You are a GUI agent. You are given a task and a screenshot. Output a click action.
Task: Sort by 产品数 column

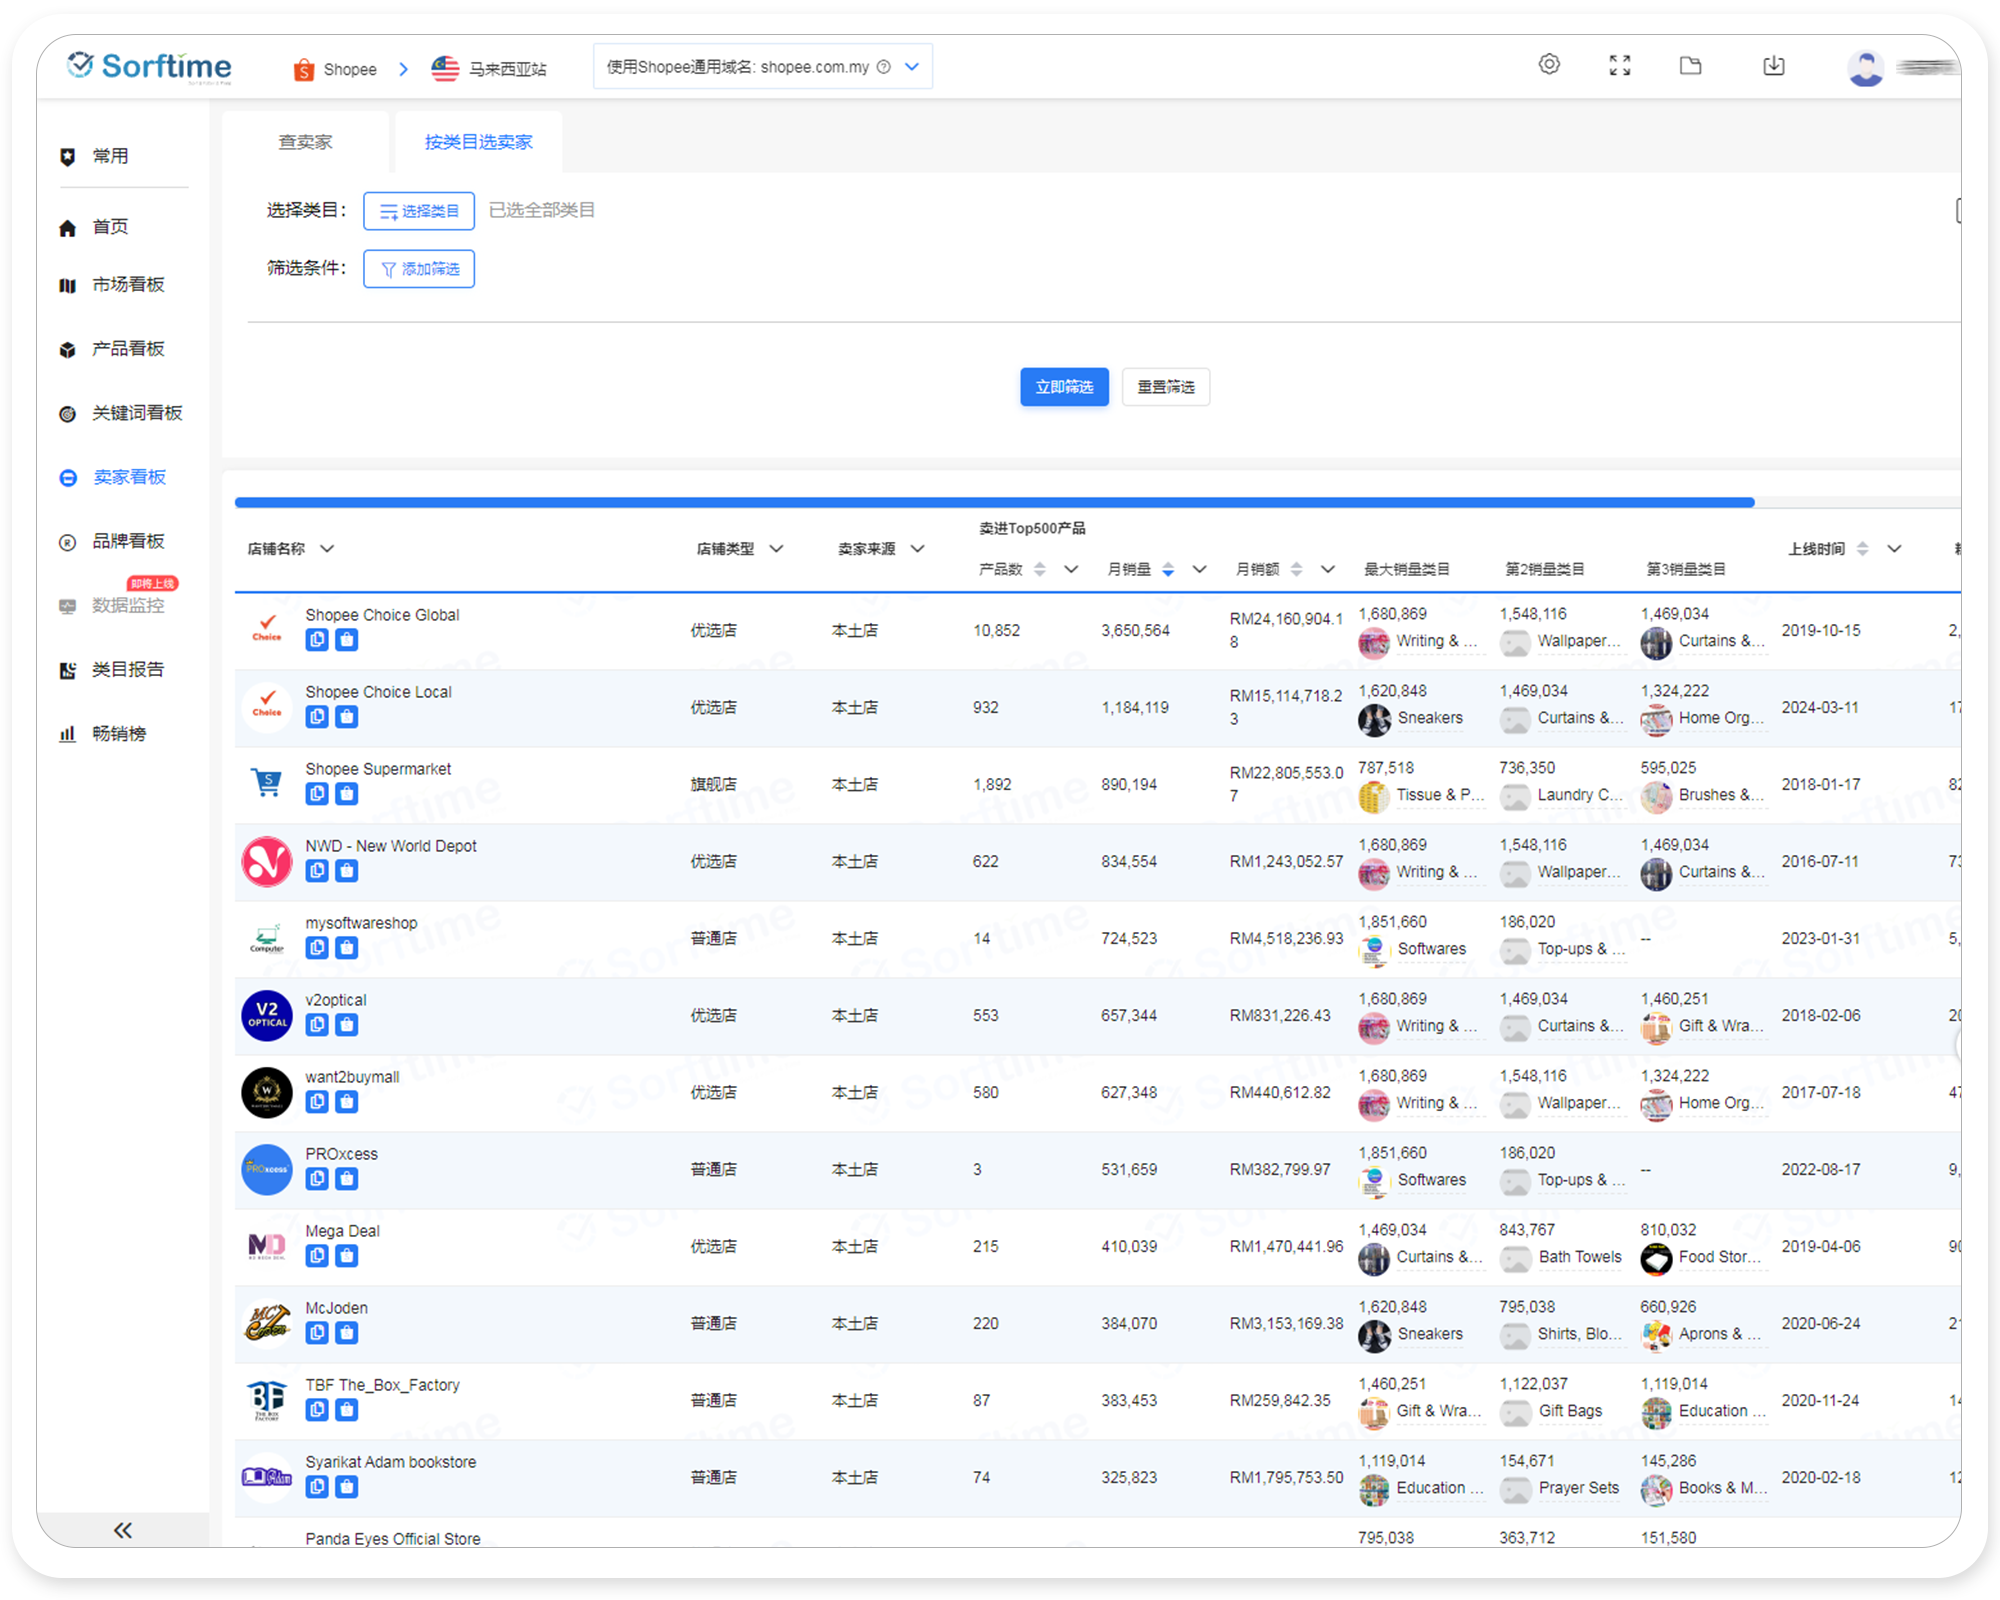coord(1040,569)
